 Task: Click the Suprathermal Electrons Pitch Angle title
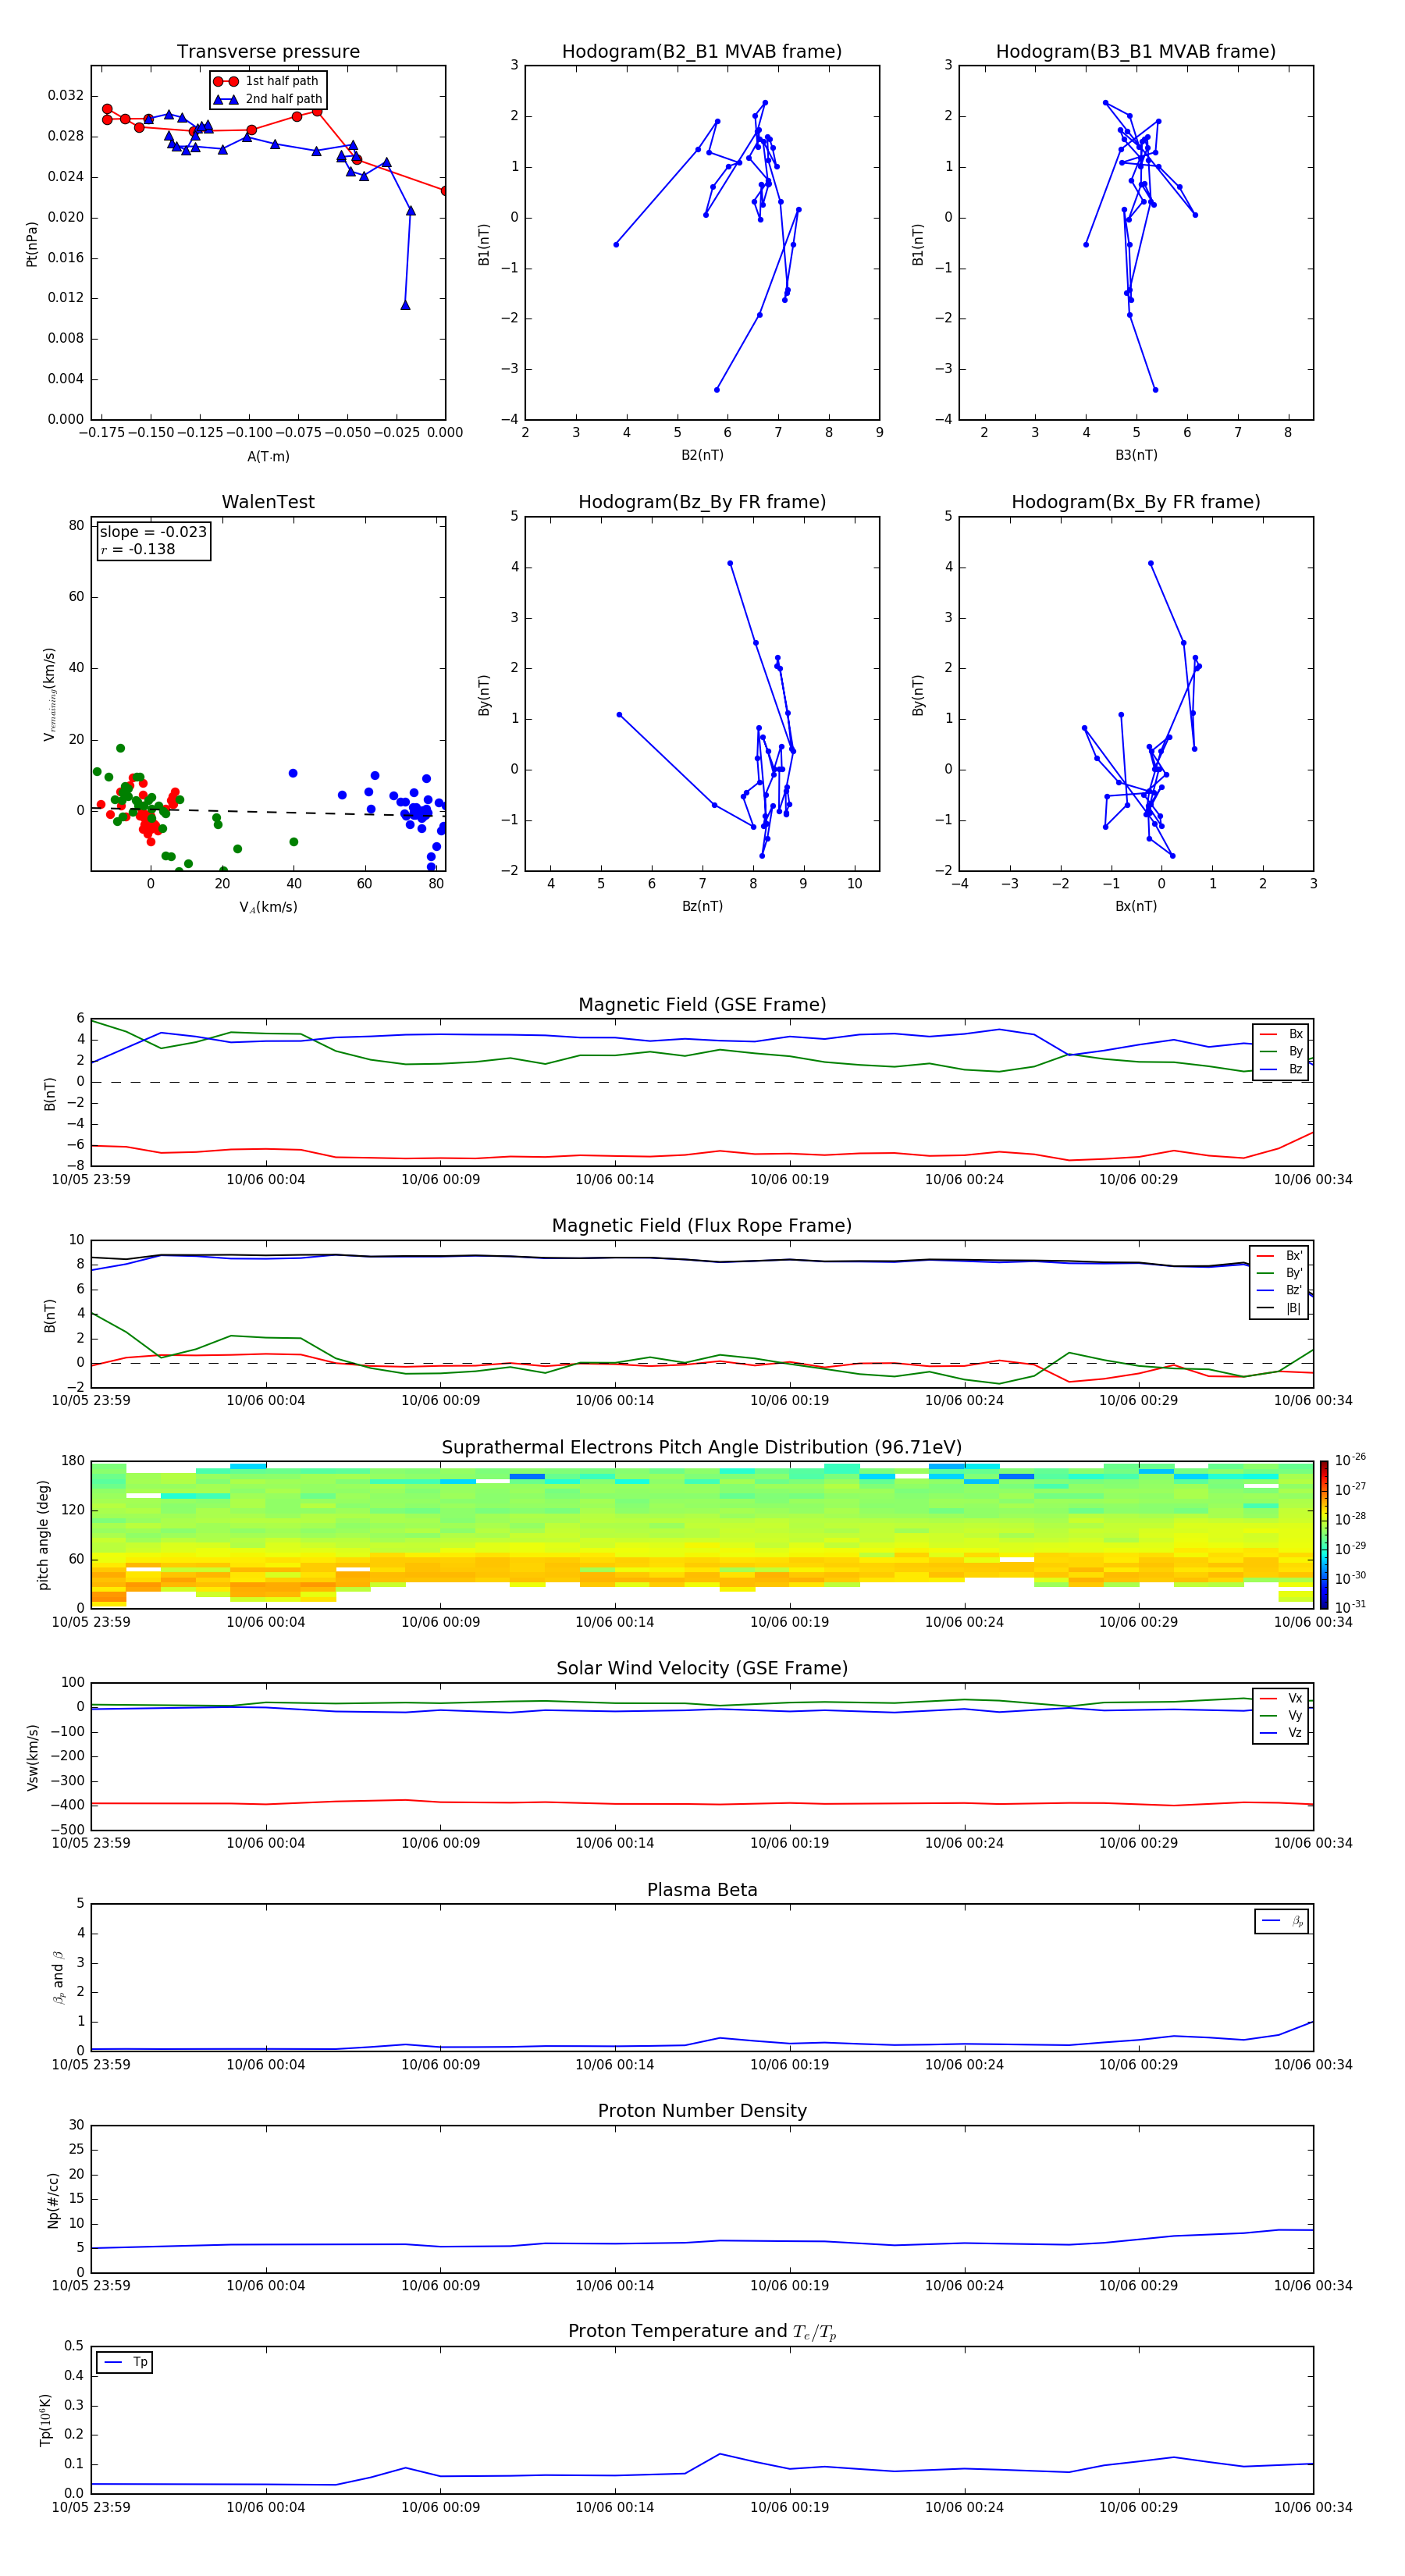click(702, 1448)
